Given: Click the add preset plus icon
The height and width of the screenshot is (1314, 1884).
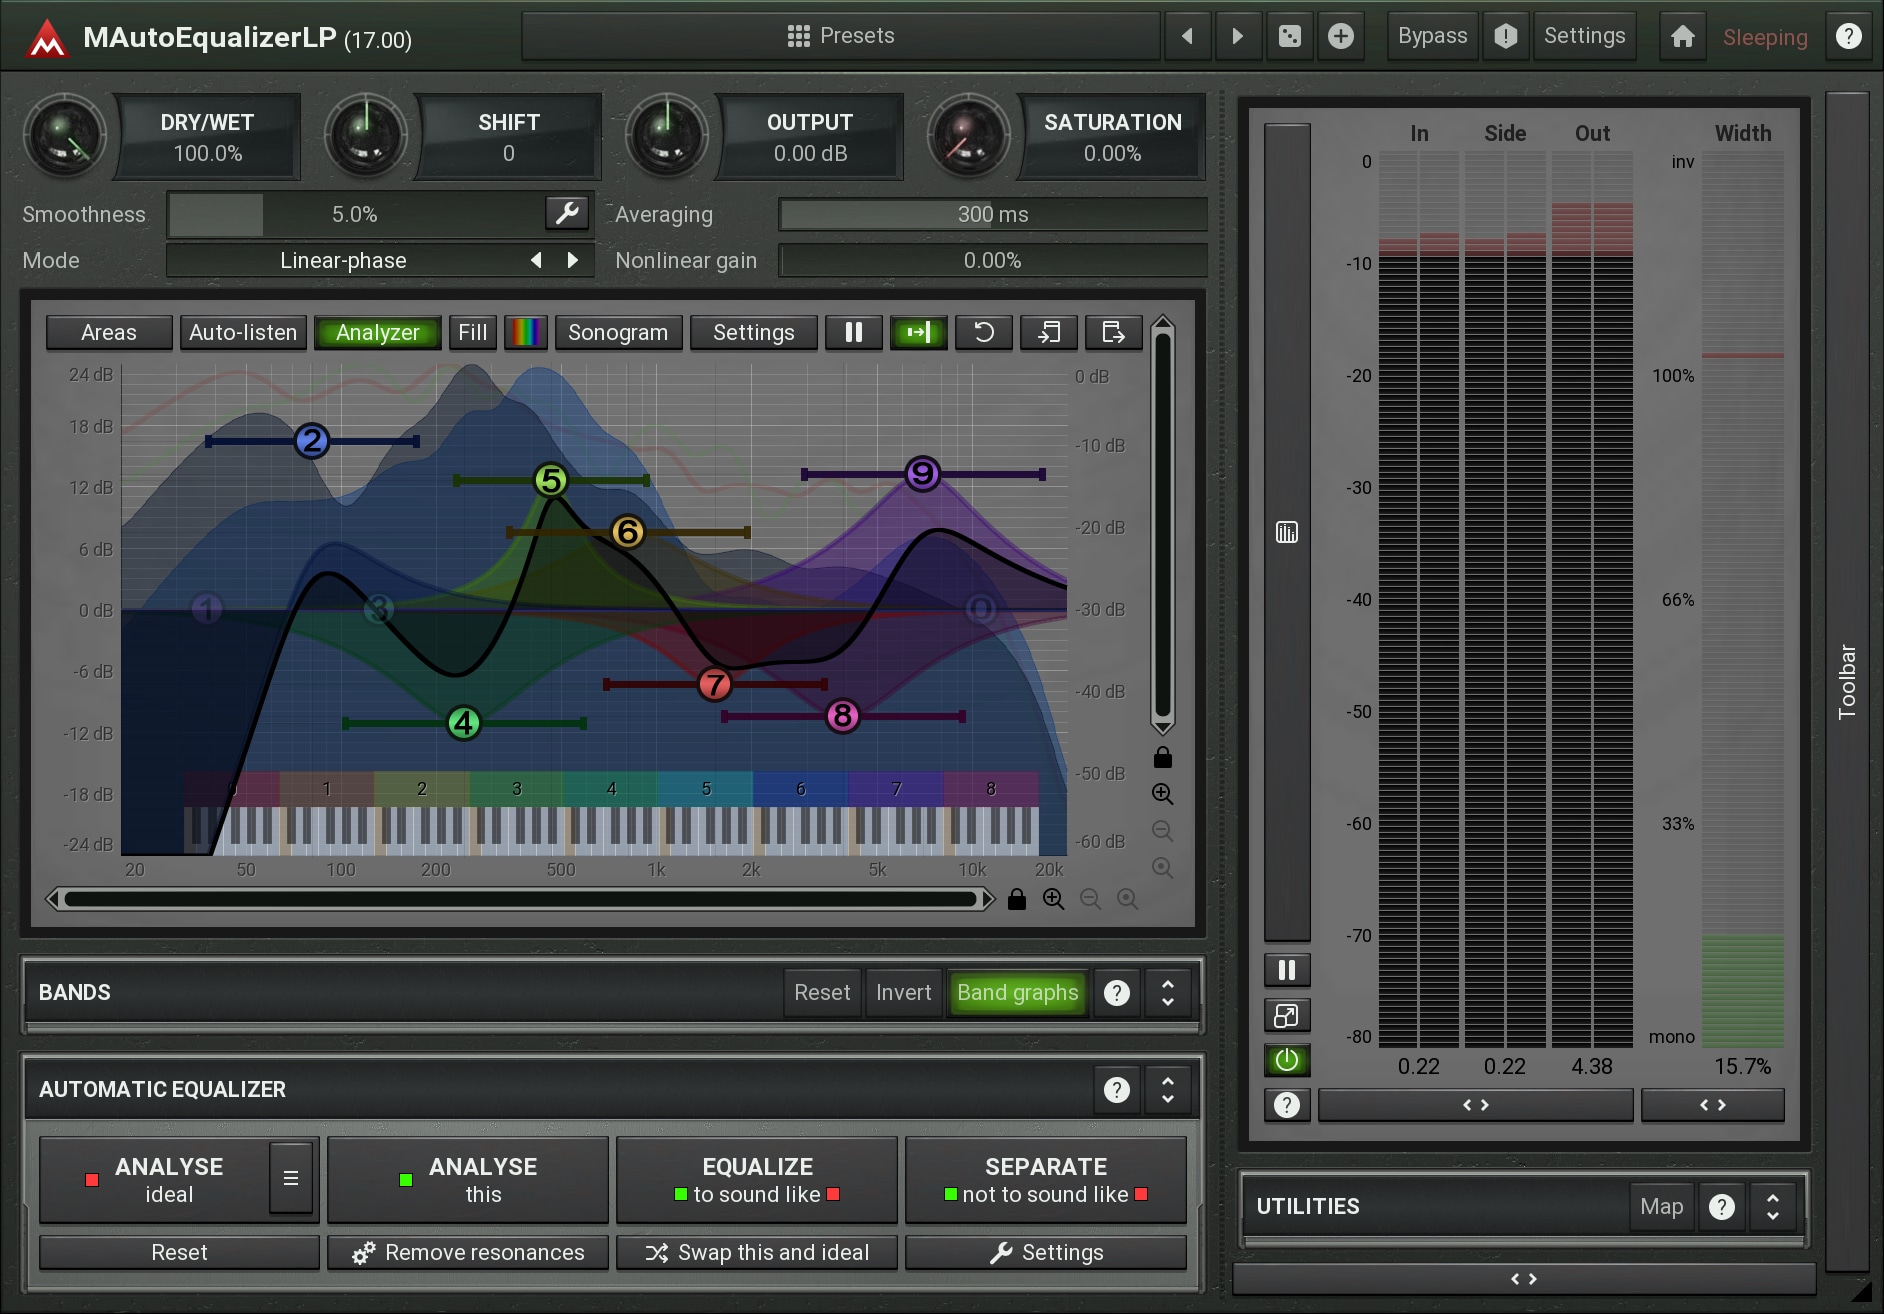Looking at the screenshot, I should 1340,37.
